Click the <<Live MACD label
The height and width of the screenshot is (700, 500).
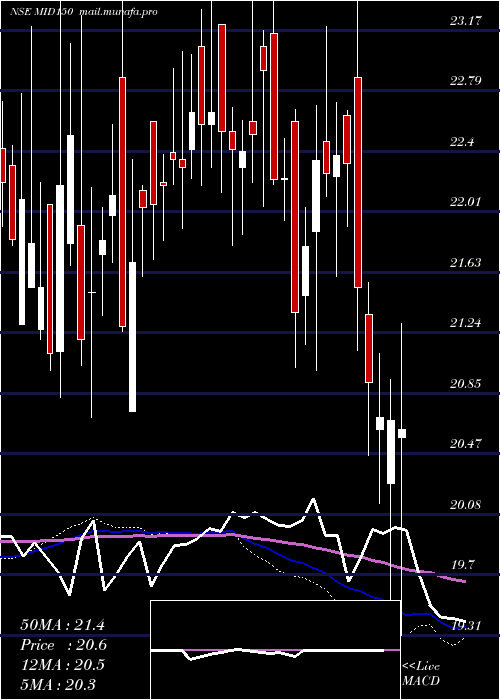click(421, 674)
